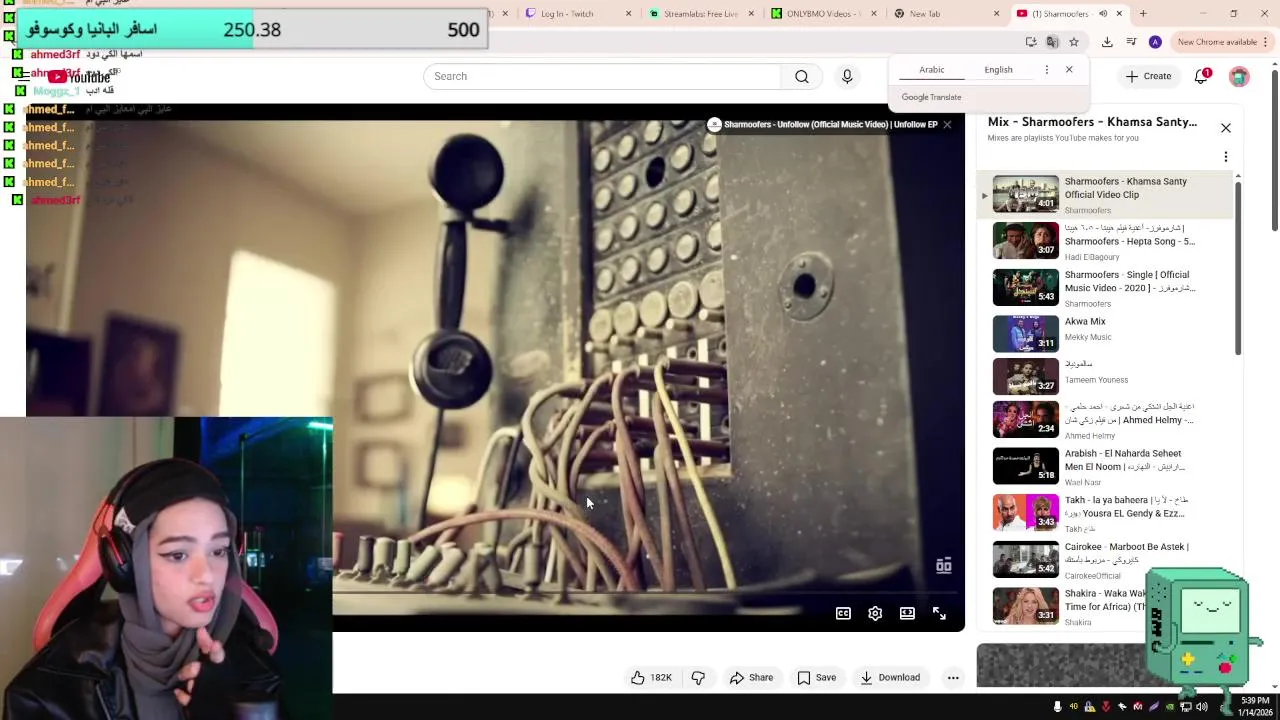Play the Tameem Youness playlist video
Image resolution: width=1280 pixels, height=720 pixels.
1105,377
